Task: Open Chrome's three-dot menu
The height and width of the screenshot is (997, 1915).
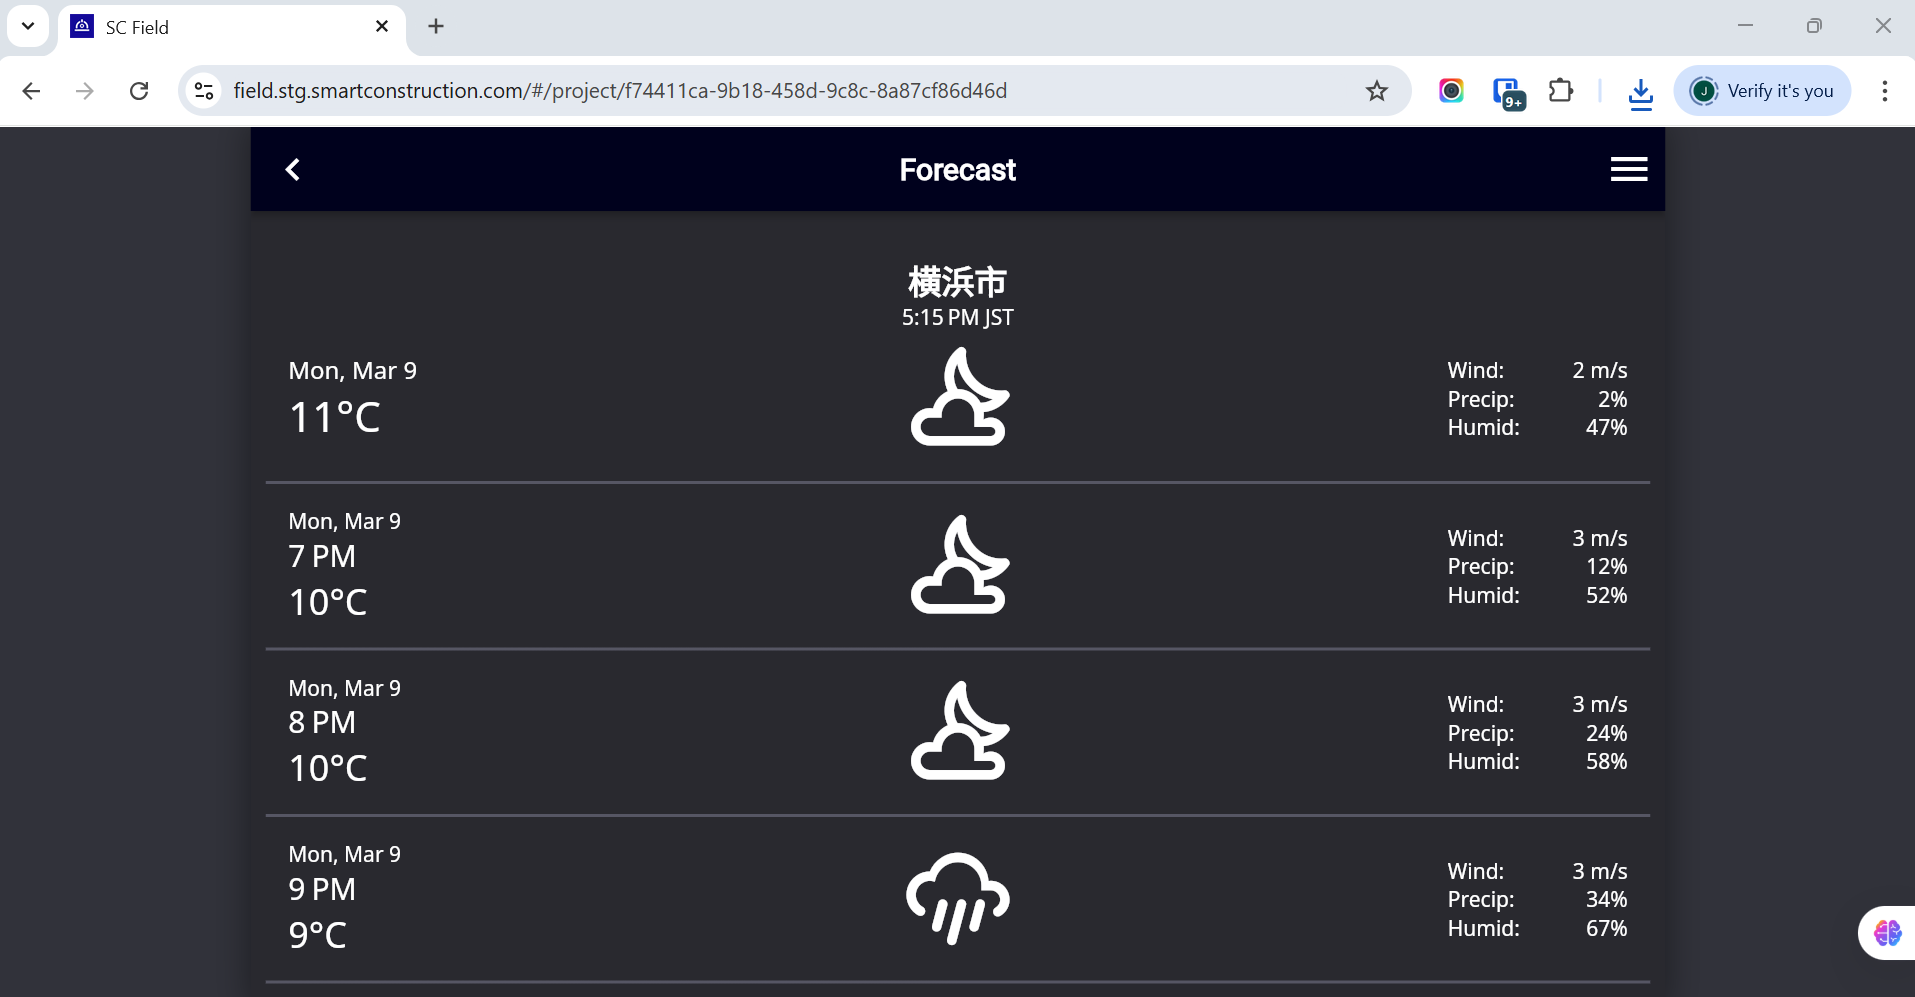Action: click(x=1884, y=91)
